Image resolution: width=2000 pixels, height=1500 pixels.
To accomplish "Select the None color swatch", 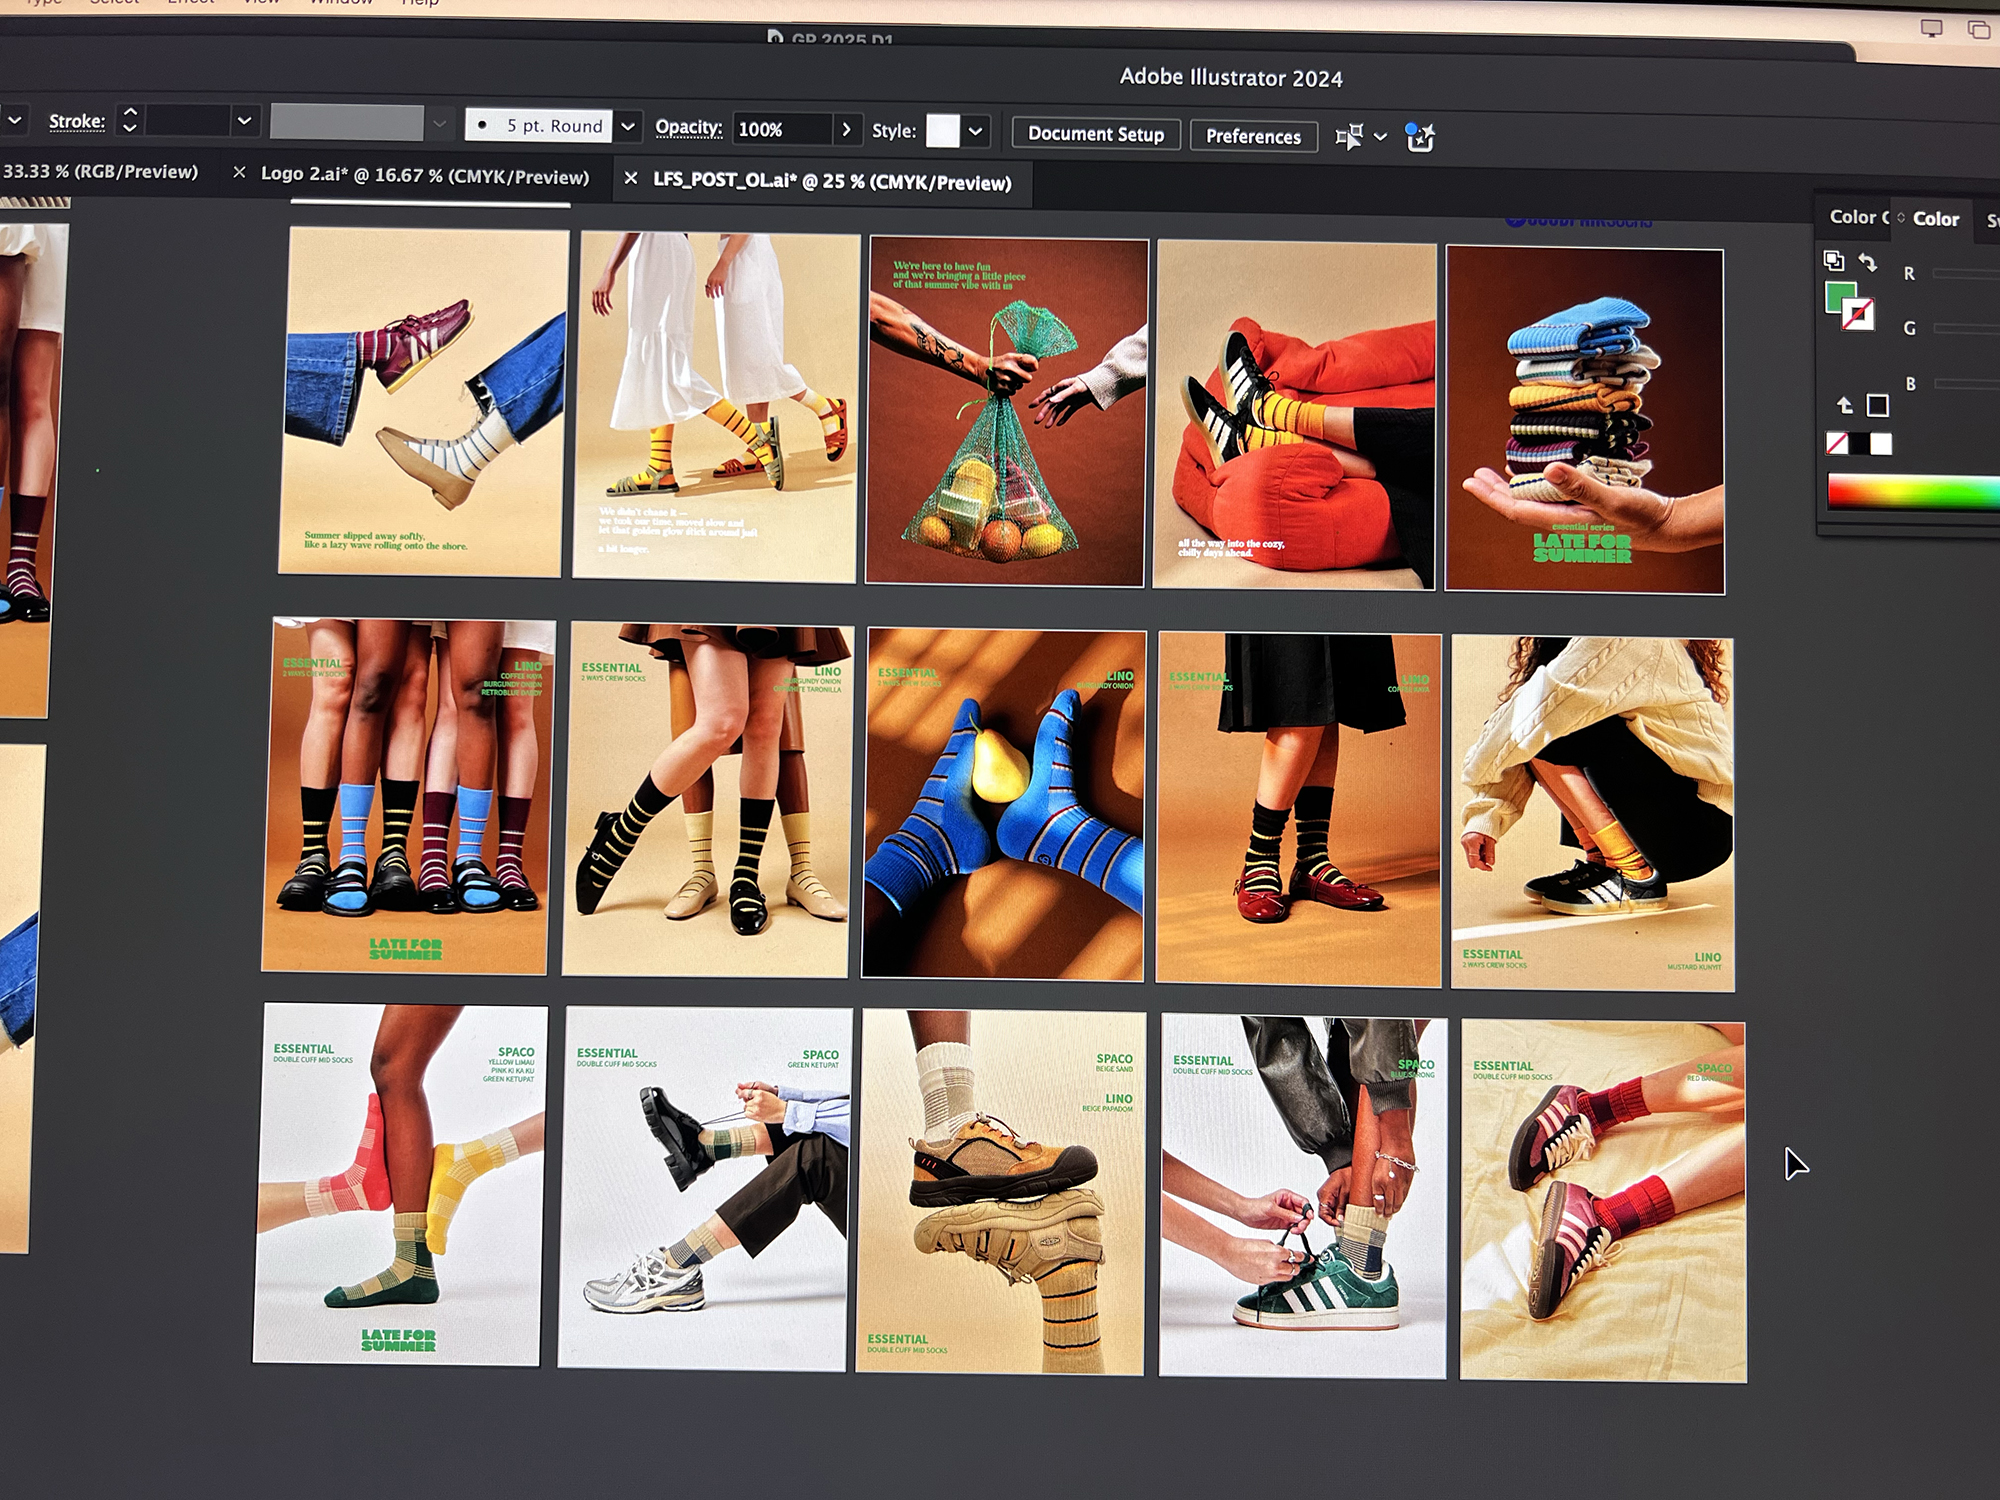I will tap(1837, 444).
